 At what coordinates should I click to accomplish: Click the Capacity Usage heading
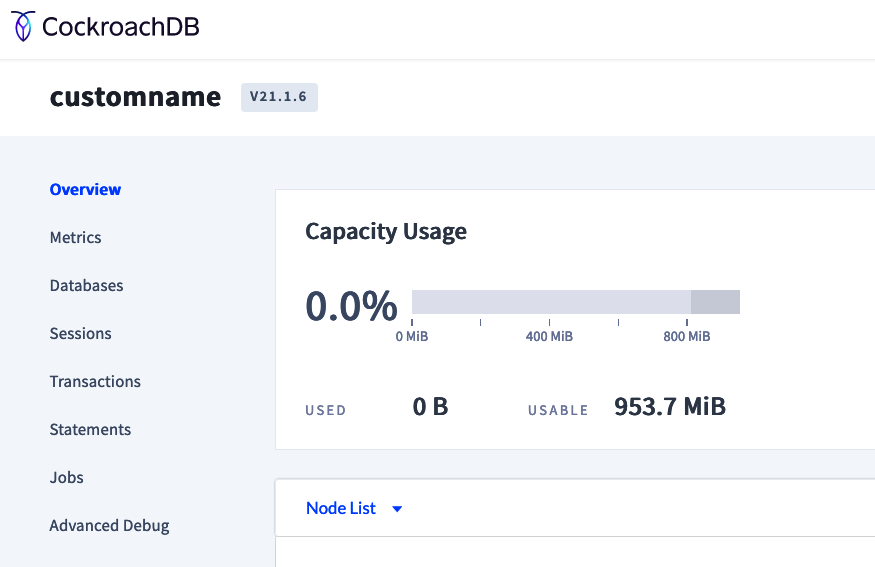point(386,232)
